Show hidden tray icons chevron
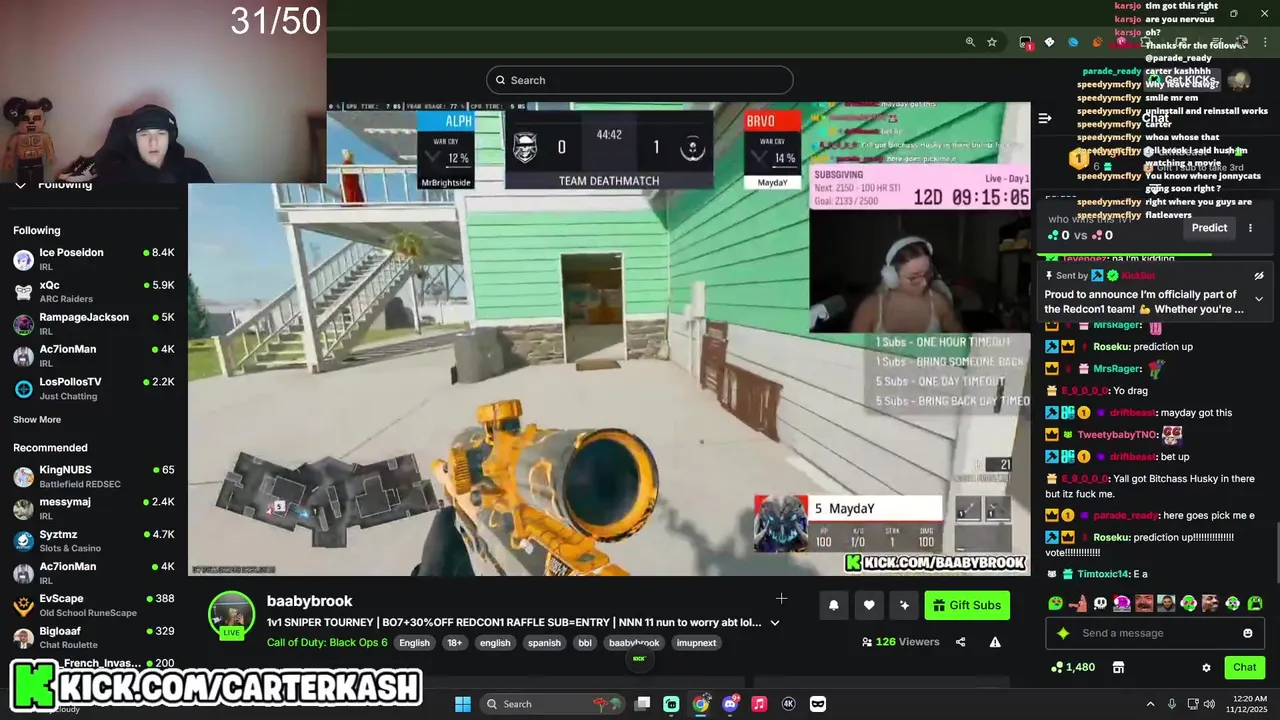This screenshot has width=1280, height=720. [x=1150, y=704]
